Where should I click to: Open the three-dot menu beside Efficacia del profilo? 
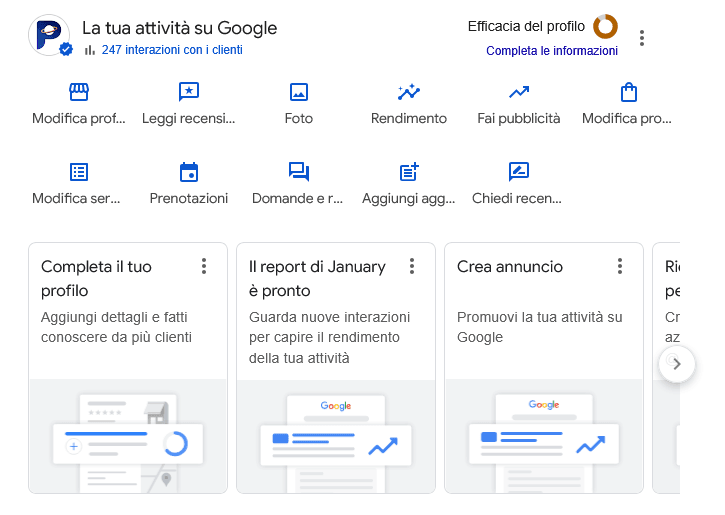click(642, 38)
